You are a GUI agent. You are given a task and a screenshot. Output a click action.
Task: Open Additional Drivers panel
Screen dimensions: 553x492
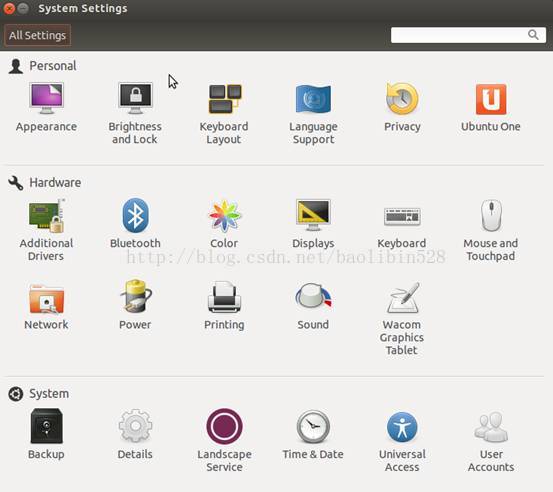point(46,230)
